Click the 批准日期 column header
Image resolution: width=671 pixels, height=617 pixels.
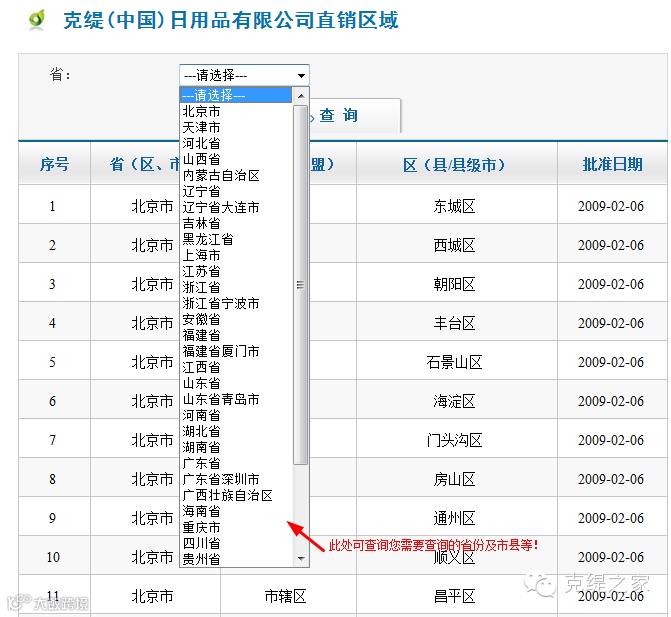[612, 164]
